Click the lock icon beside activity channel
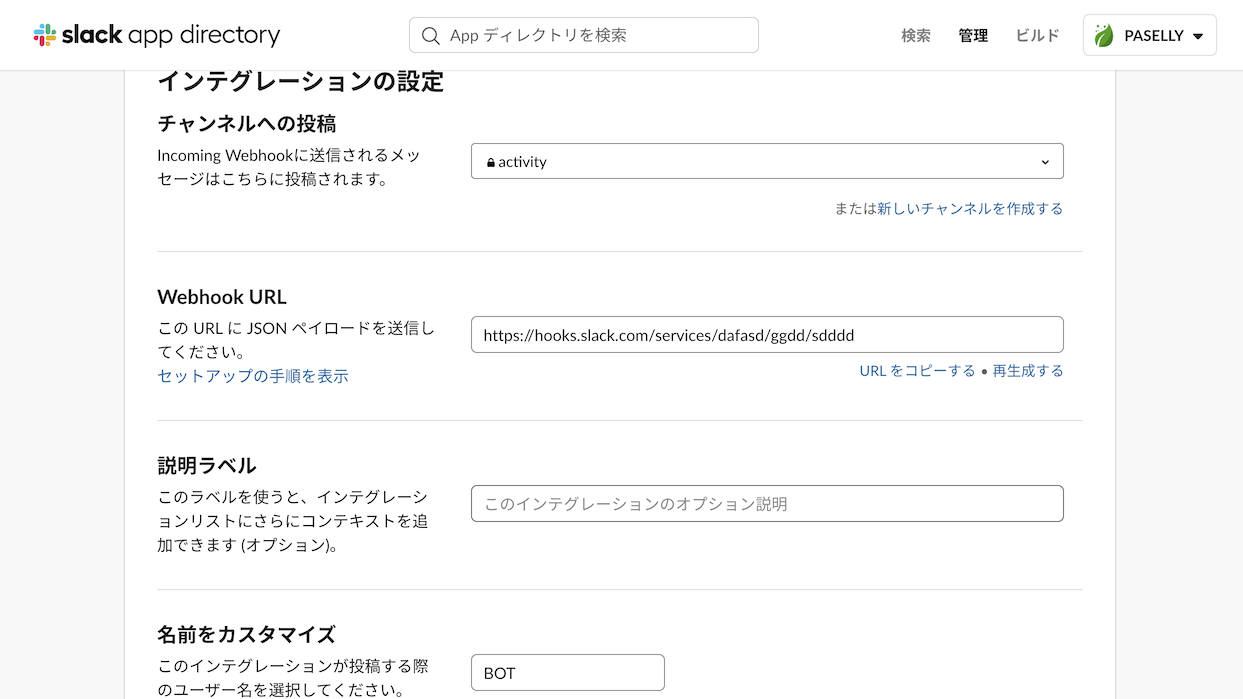Screen dimensions: 1243x699 (x=491, y=162)
